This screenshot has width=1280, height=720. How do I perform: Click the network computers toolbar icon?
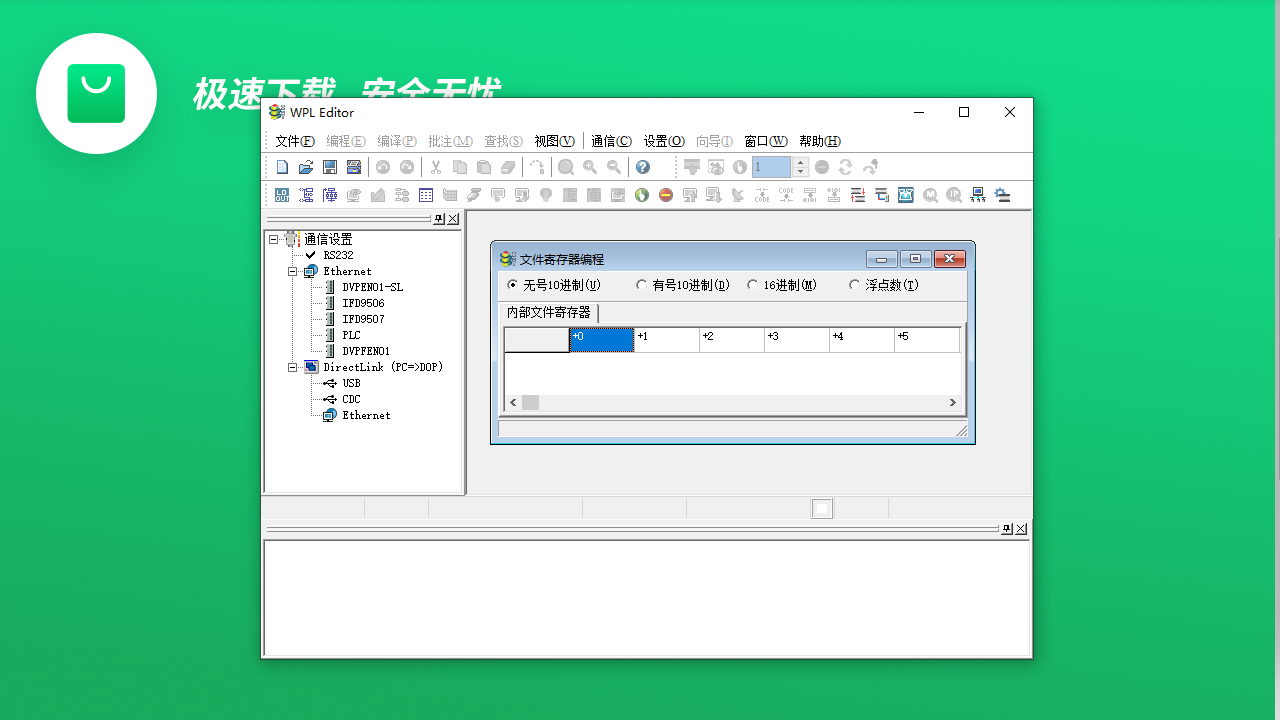tap(978, 195)
